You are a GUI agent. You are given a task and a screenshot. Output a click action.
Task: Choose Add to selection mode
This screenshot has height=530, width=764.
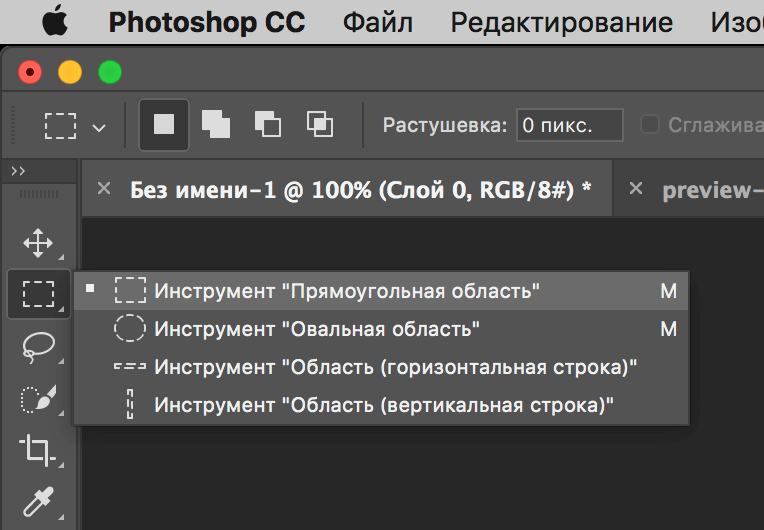216,124
